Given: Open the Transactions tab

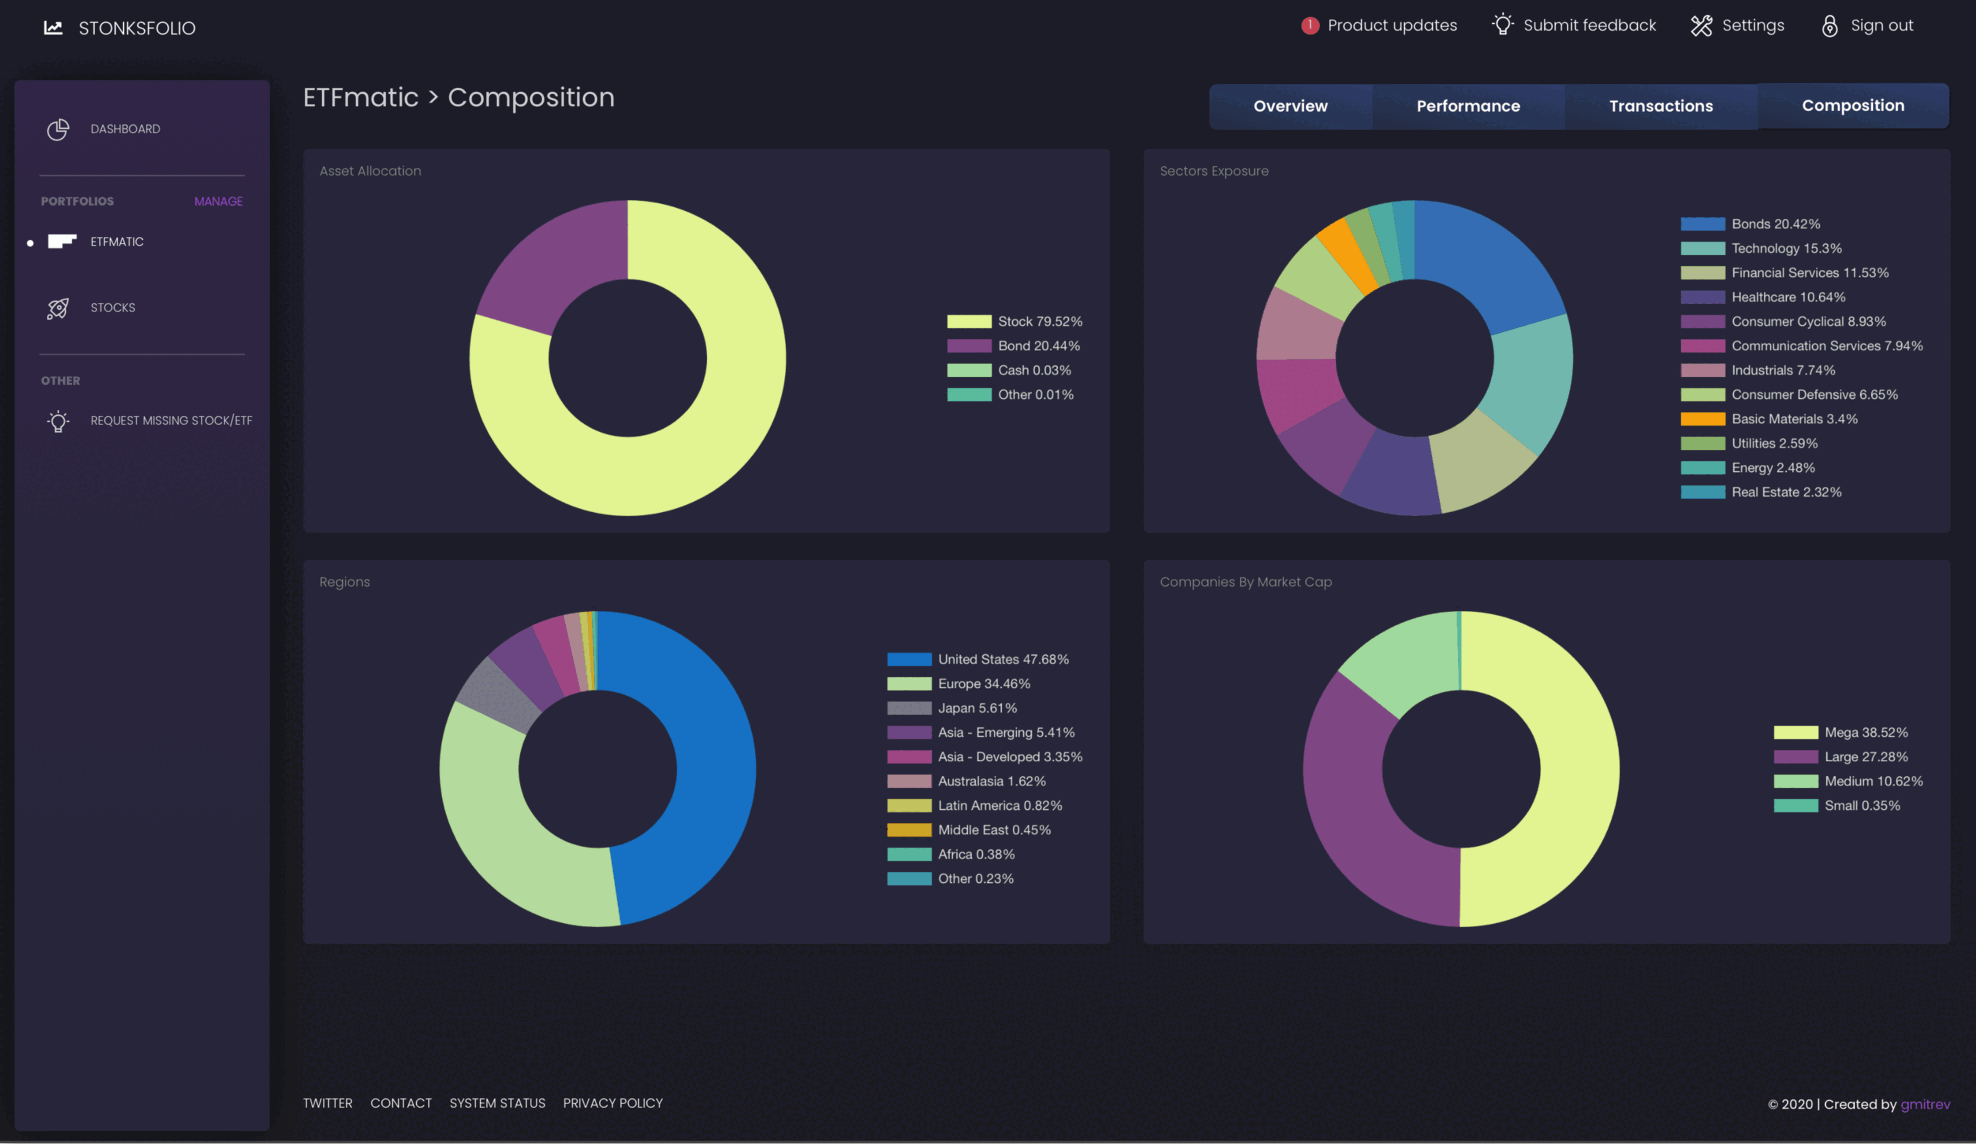Looking at the screenshot, I should [x=1660, y=106].
